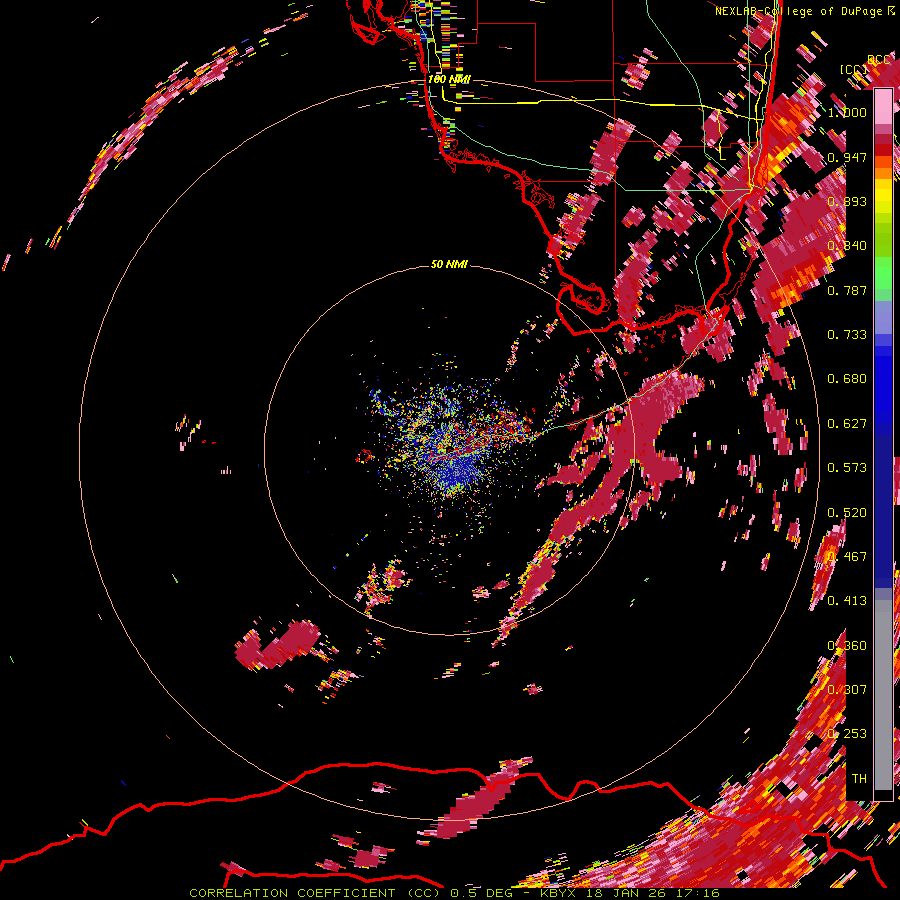Click the NEXLAB-College of DuPage header text

click(x=798, y=11)
